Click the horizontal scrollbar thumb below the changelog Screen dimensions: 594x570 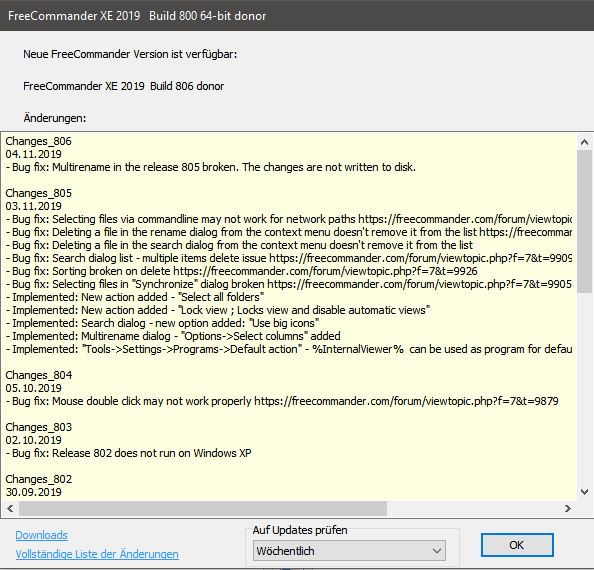pos(203,508)
